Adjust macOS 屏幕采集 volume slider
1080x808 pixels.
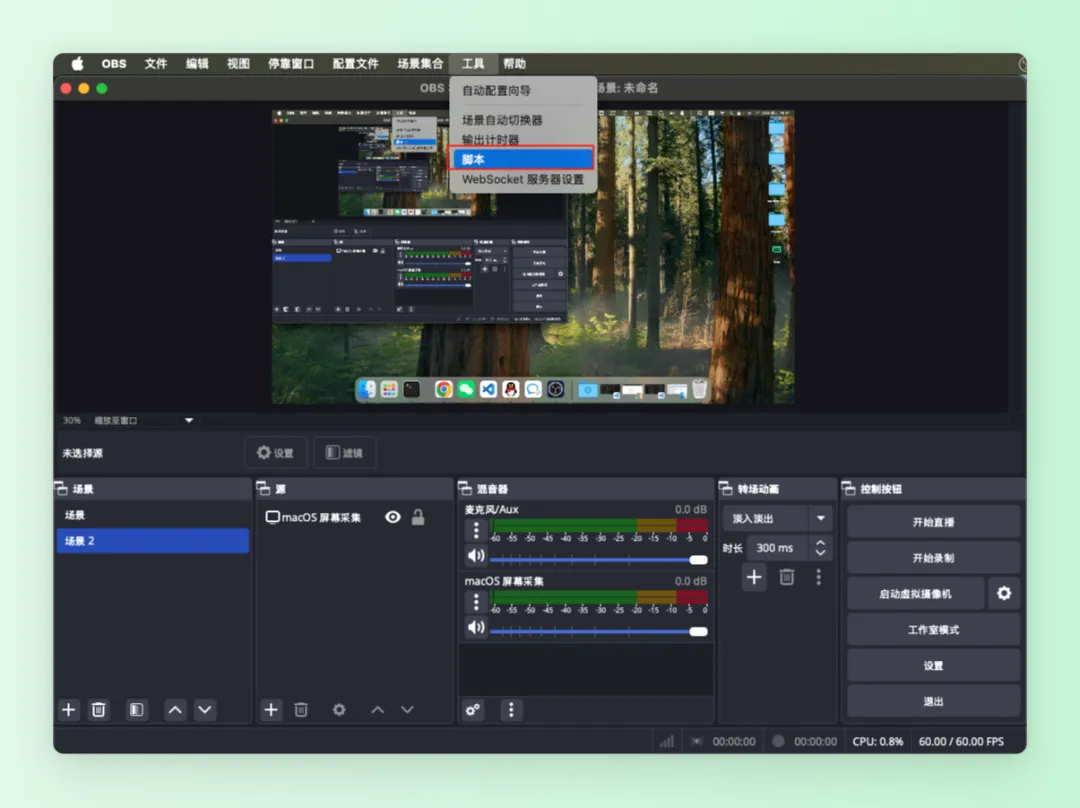tap(598, 631)
